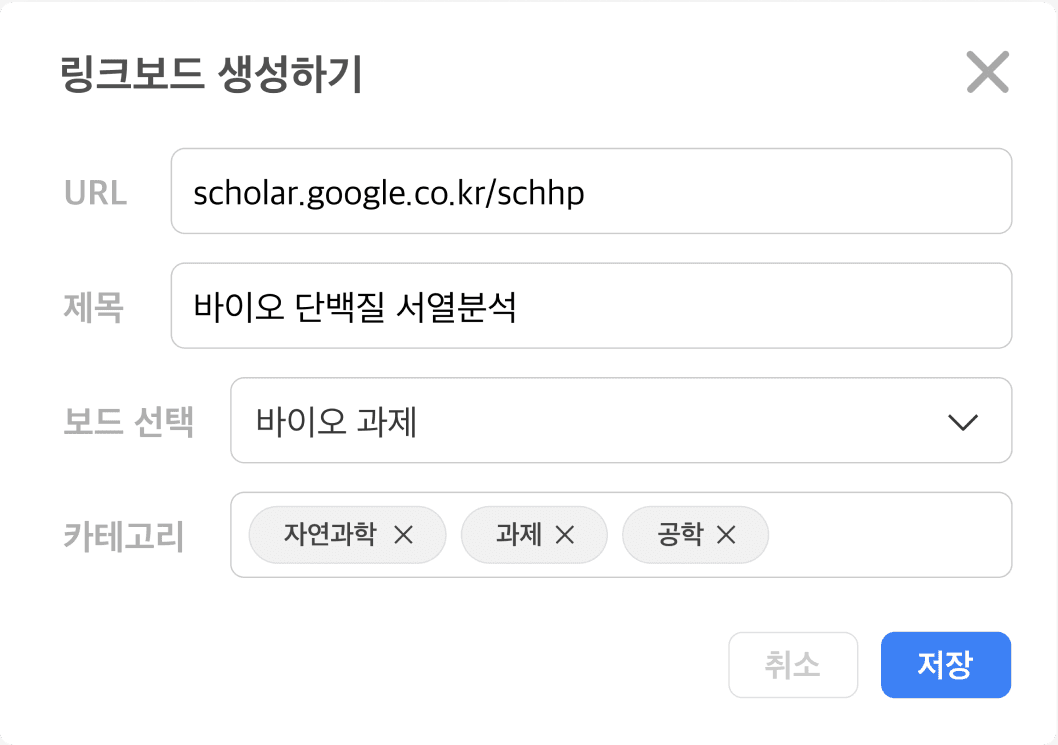This screenshot has width=1058, height=745.
Task: Click the 바이오 단백질 서열분석 title text
Action: pos(355,306)
